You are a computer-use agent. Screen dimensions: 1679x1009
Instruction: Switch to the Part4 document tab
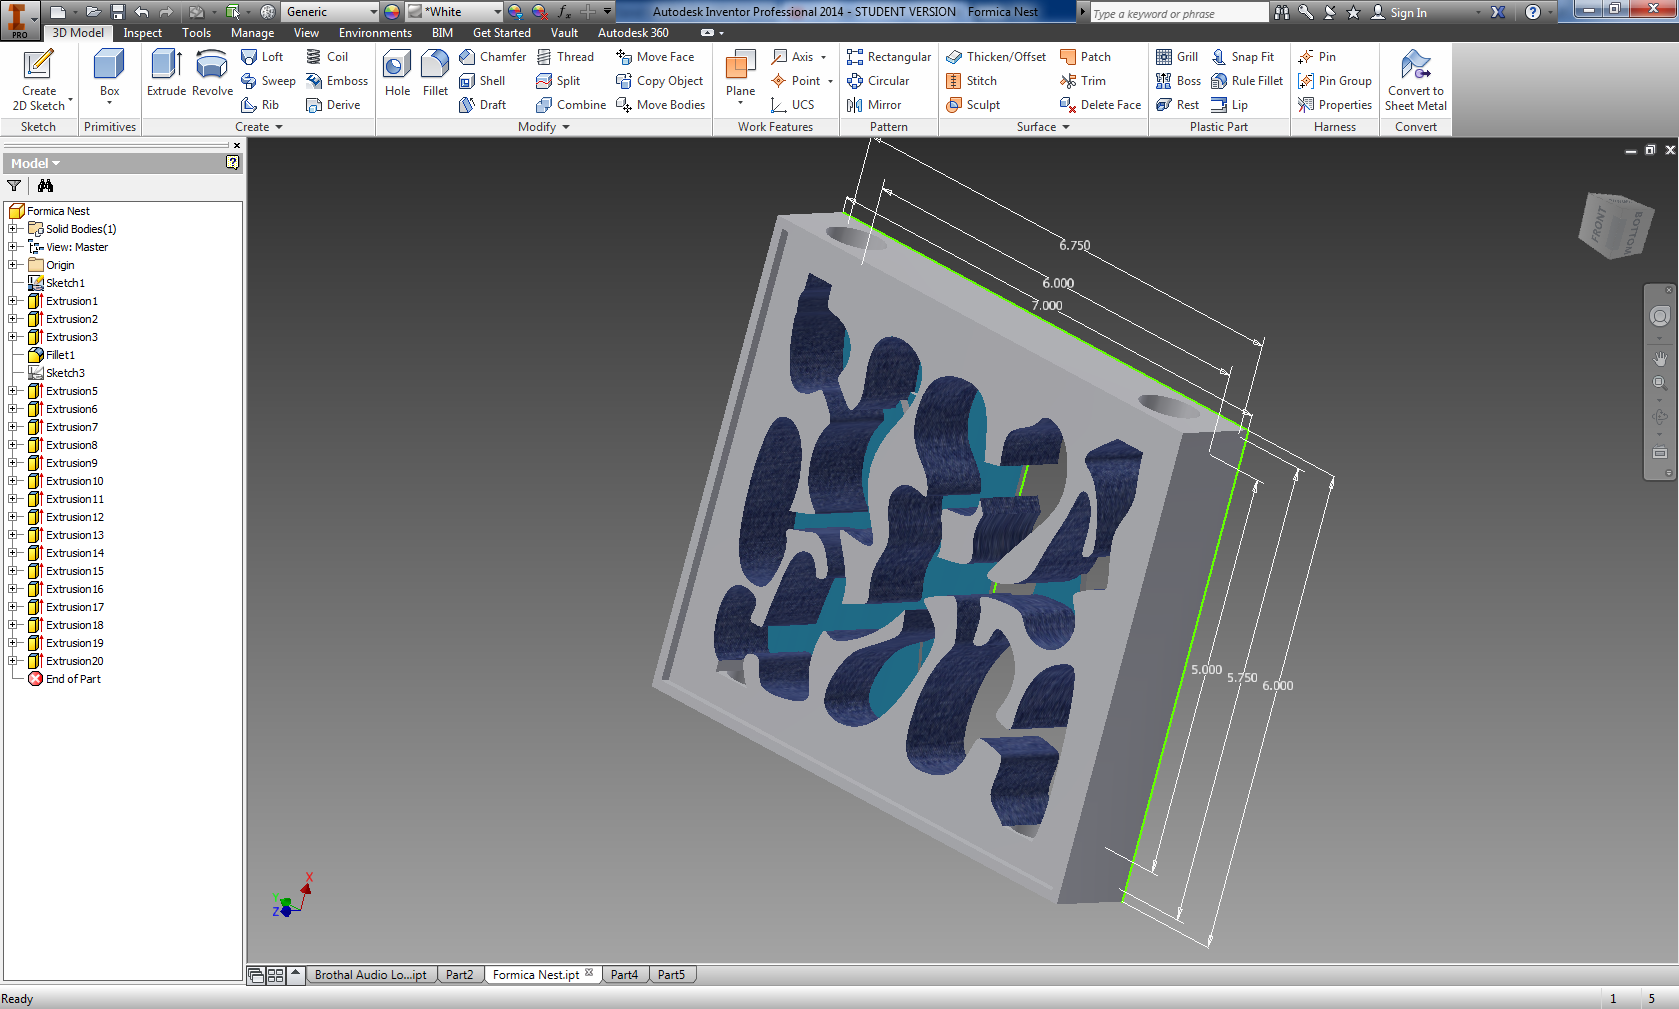point(624,975)
